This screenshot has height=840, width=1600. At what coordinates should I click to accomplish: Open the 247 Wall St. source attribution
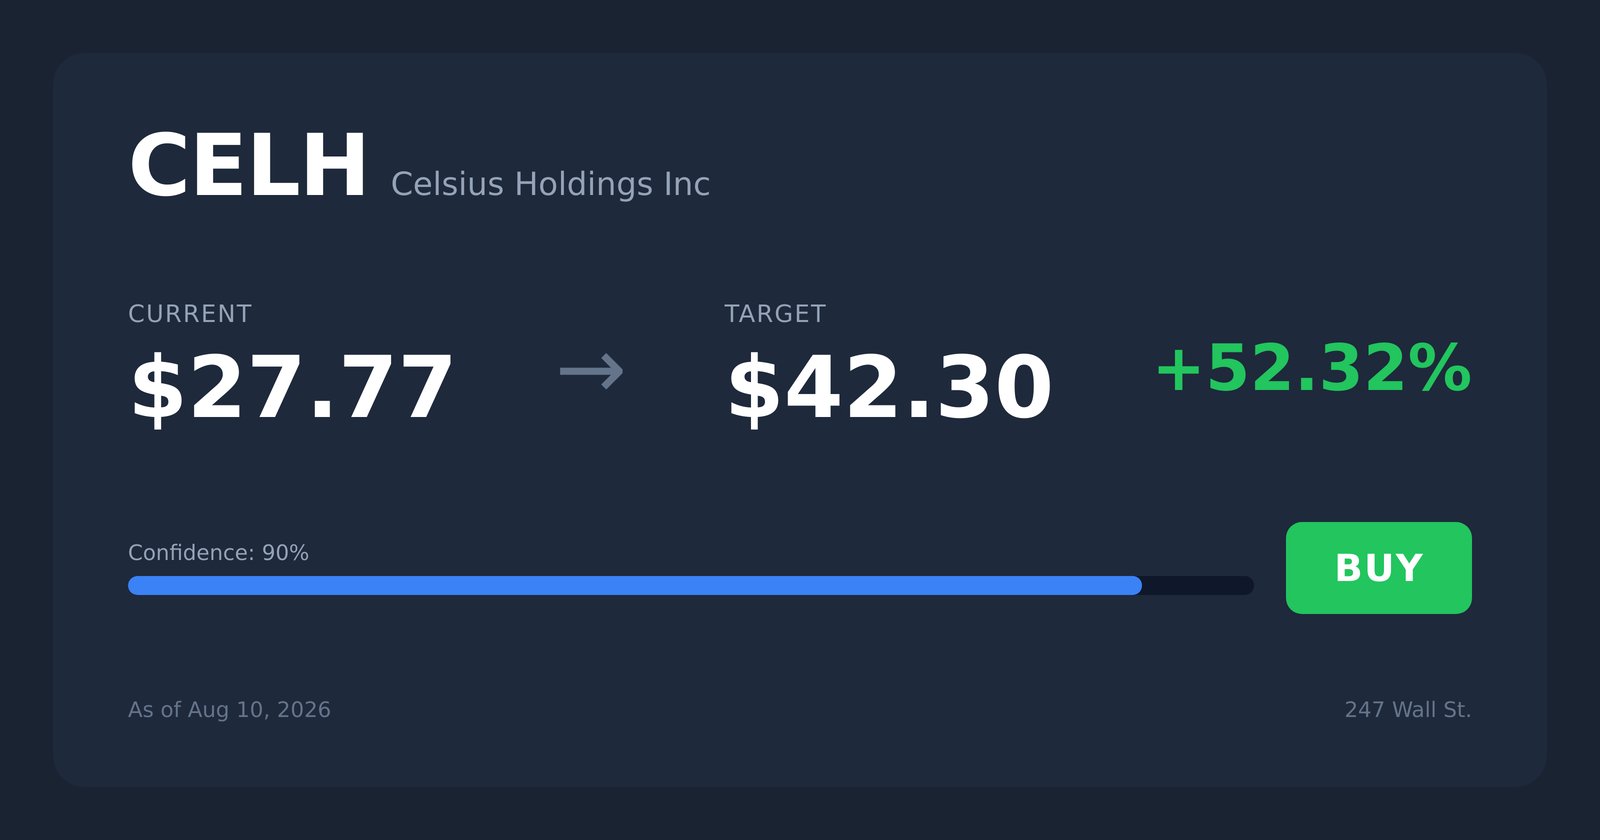(x=1408, y=710)
